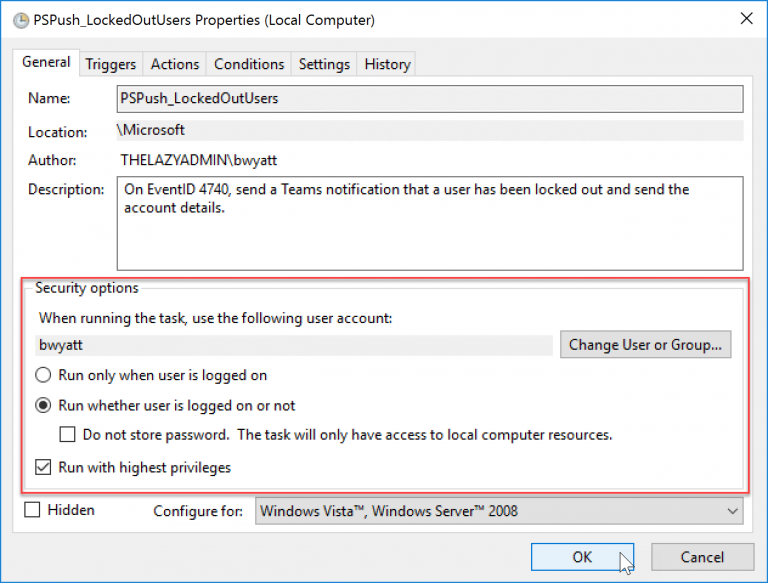Enable the Hidden checkbox
768x583 pixels.
(32, 510)
